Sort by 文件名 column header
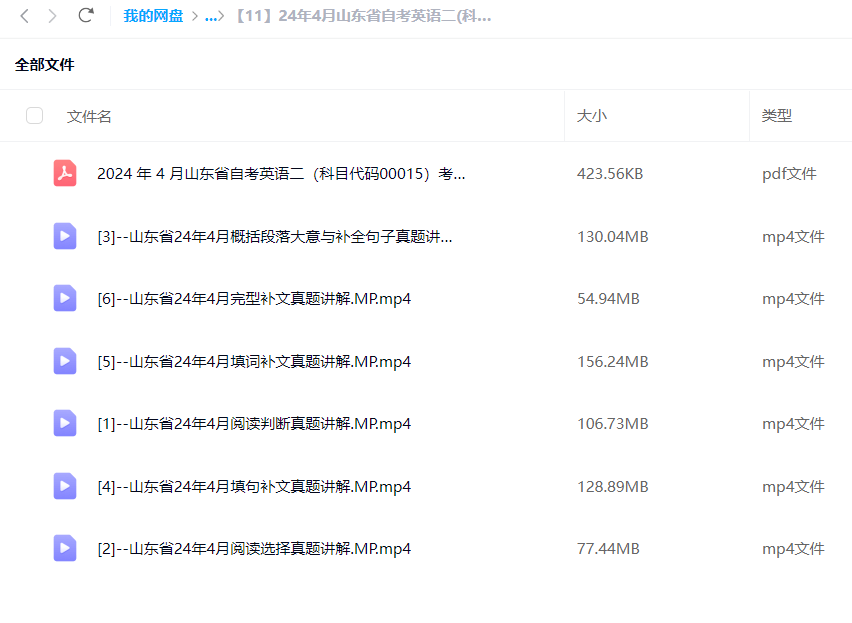 click(x=89, y=116)
